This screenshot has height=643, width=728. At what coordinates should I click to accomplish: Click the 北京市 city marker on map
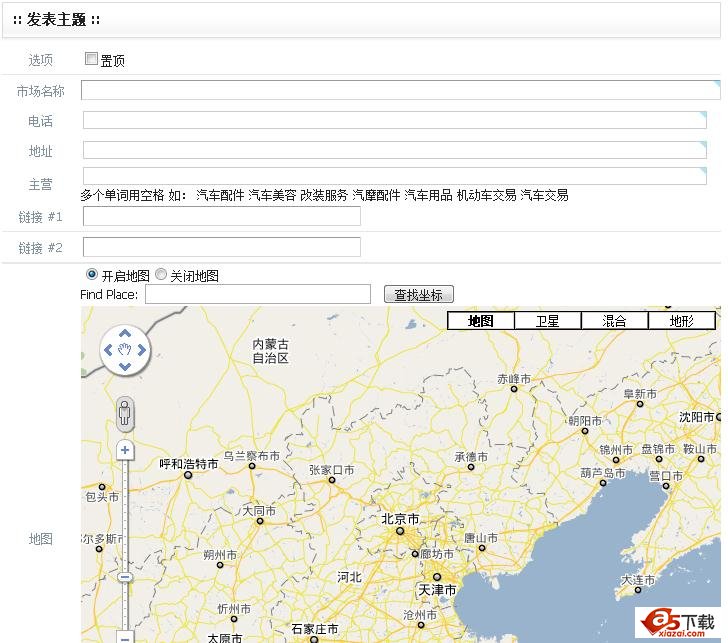click(x=400, y=530)
